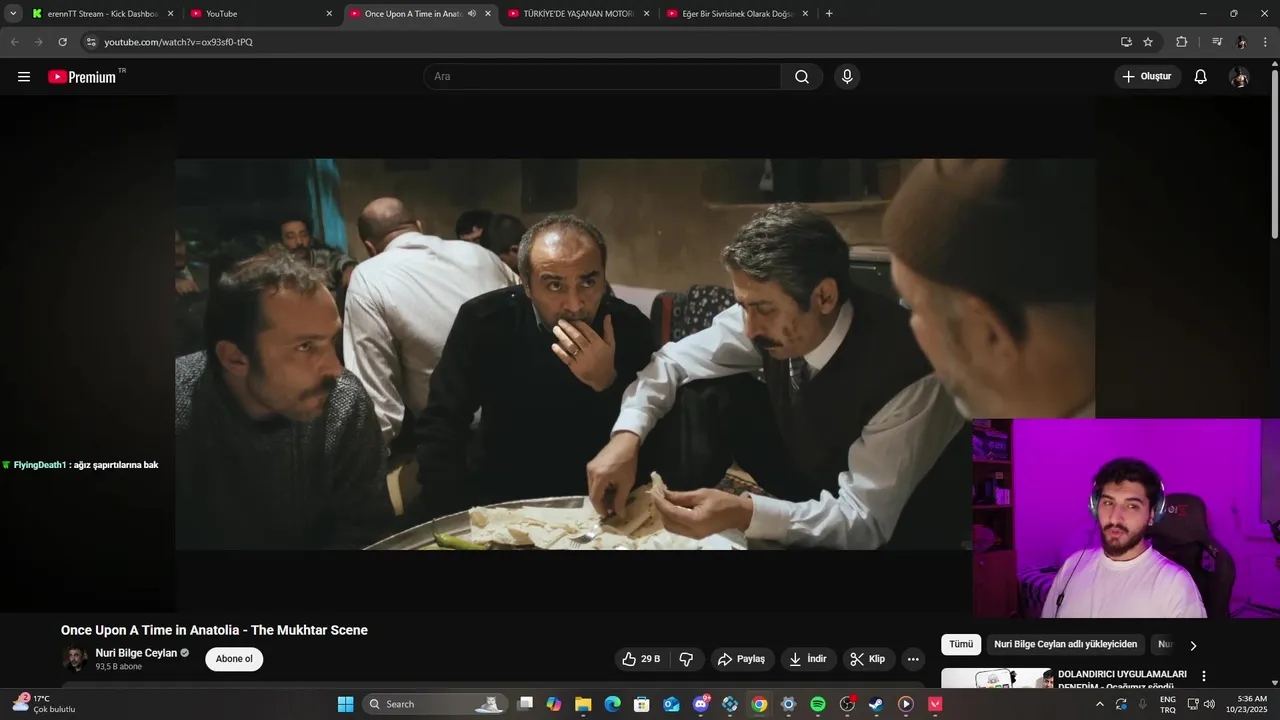The width and height of the screenshot is (1280, 720).
Task: Mute the Once Upon A Time tab audio
Action: pos(472,14)
